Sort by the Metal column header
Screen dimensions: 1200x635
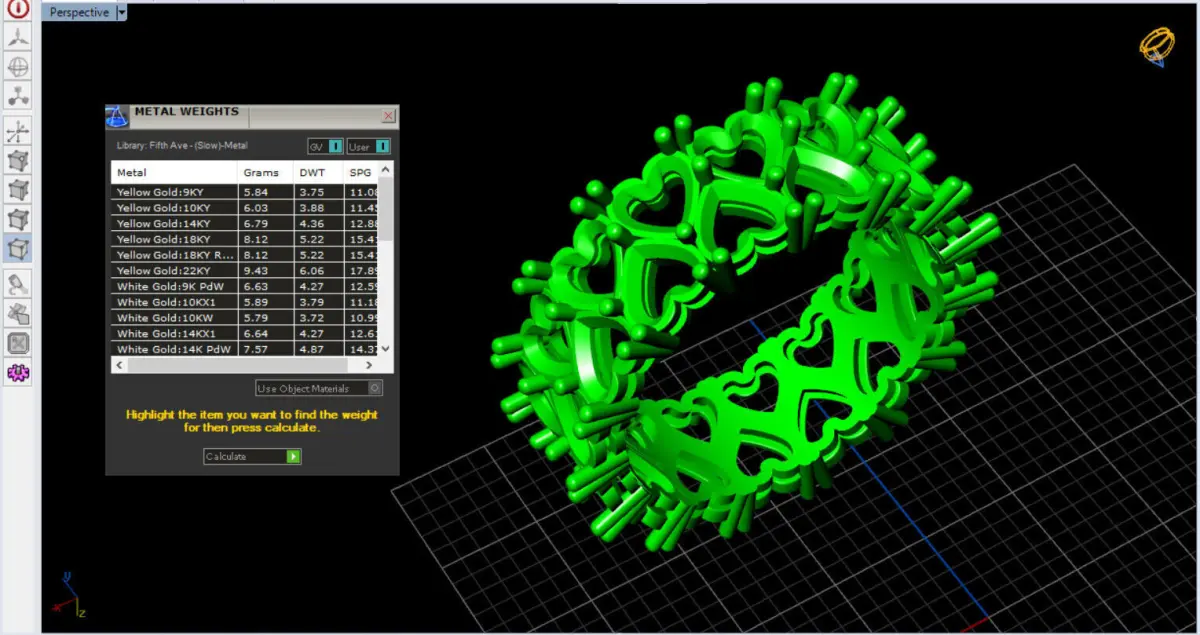tap(174, 173)
